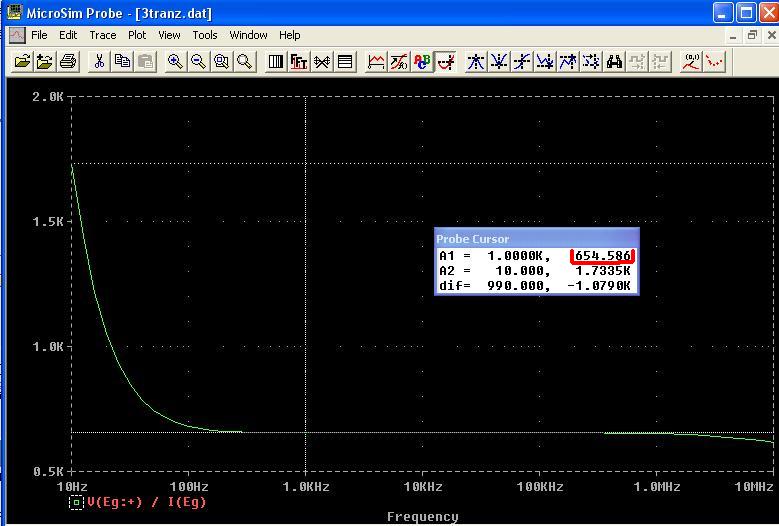Click the 100Hz x-axis label

tap(189, 487)
